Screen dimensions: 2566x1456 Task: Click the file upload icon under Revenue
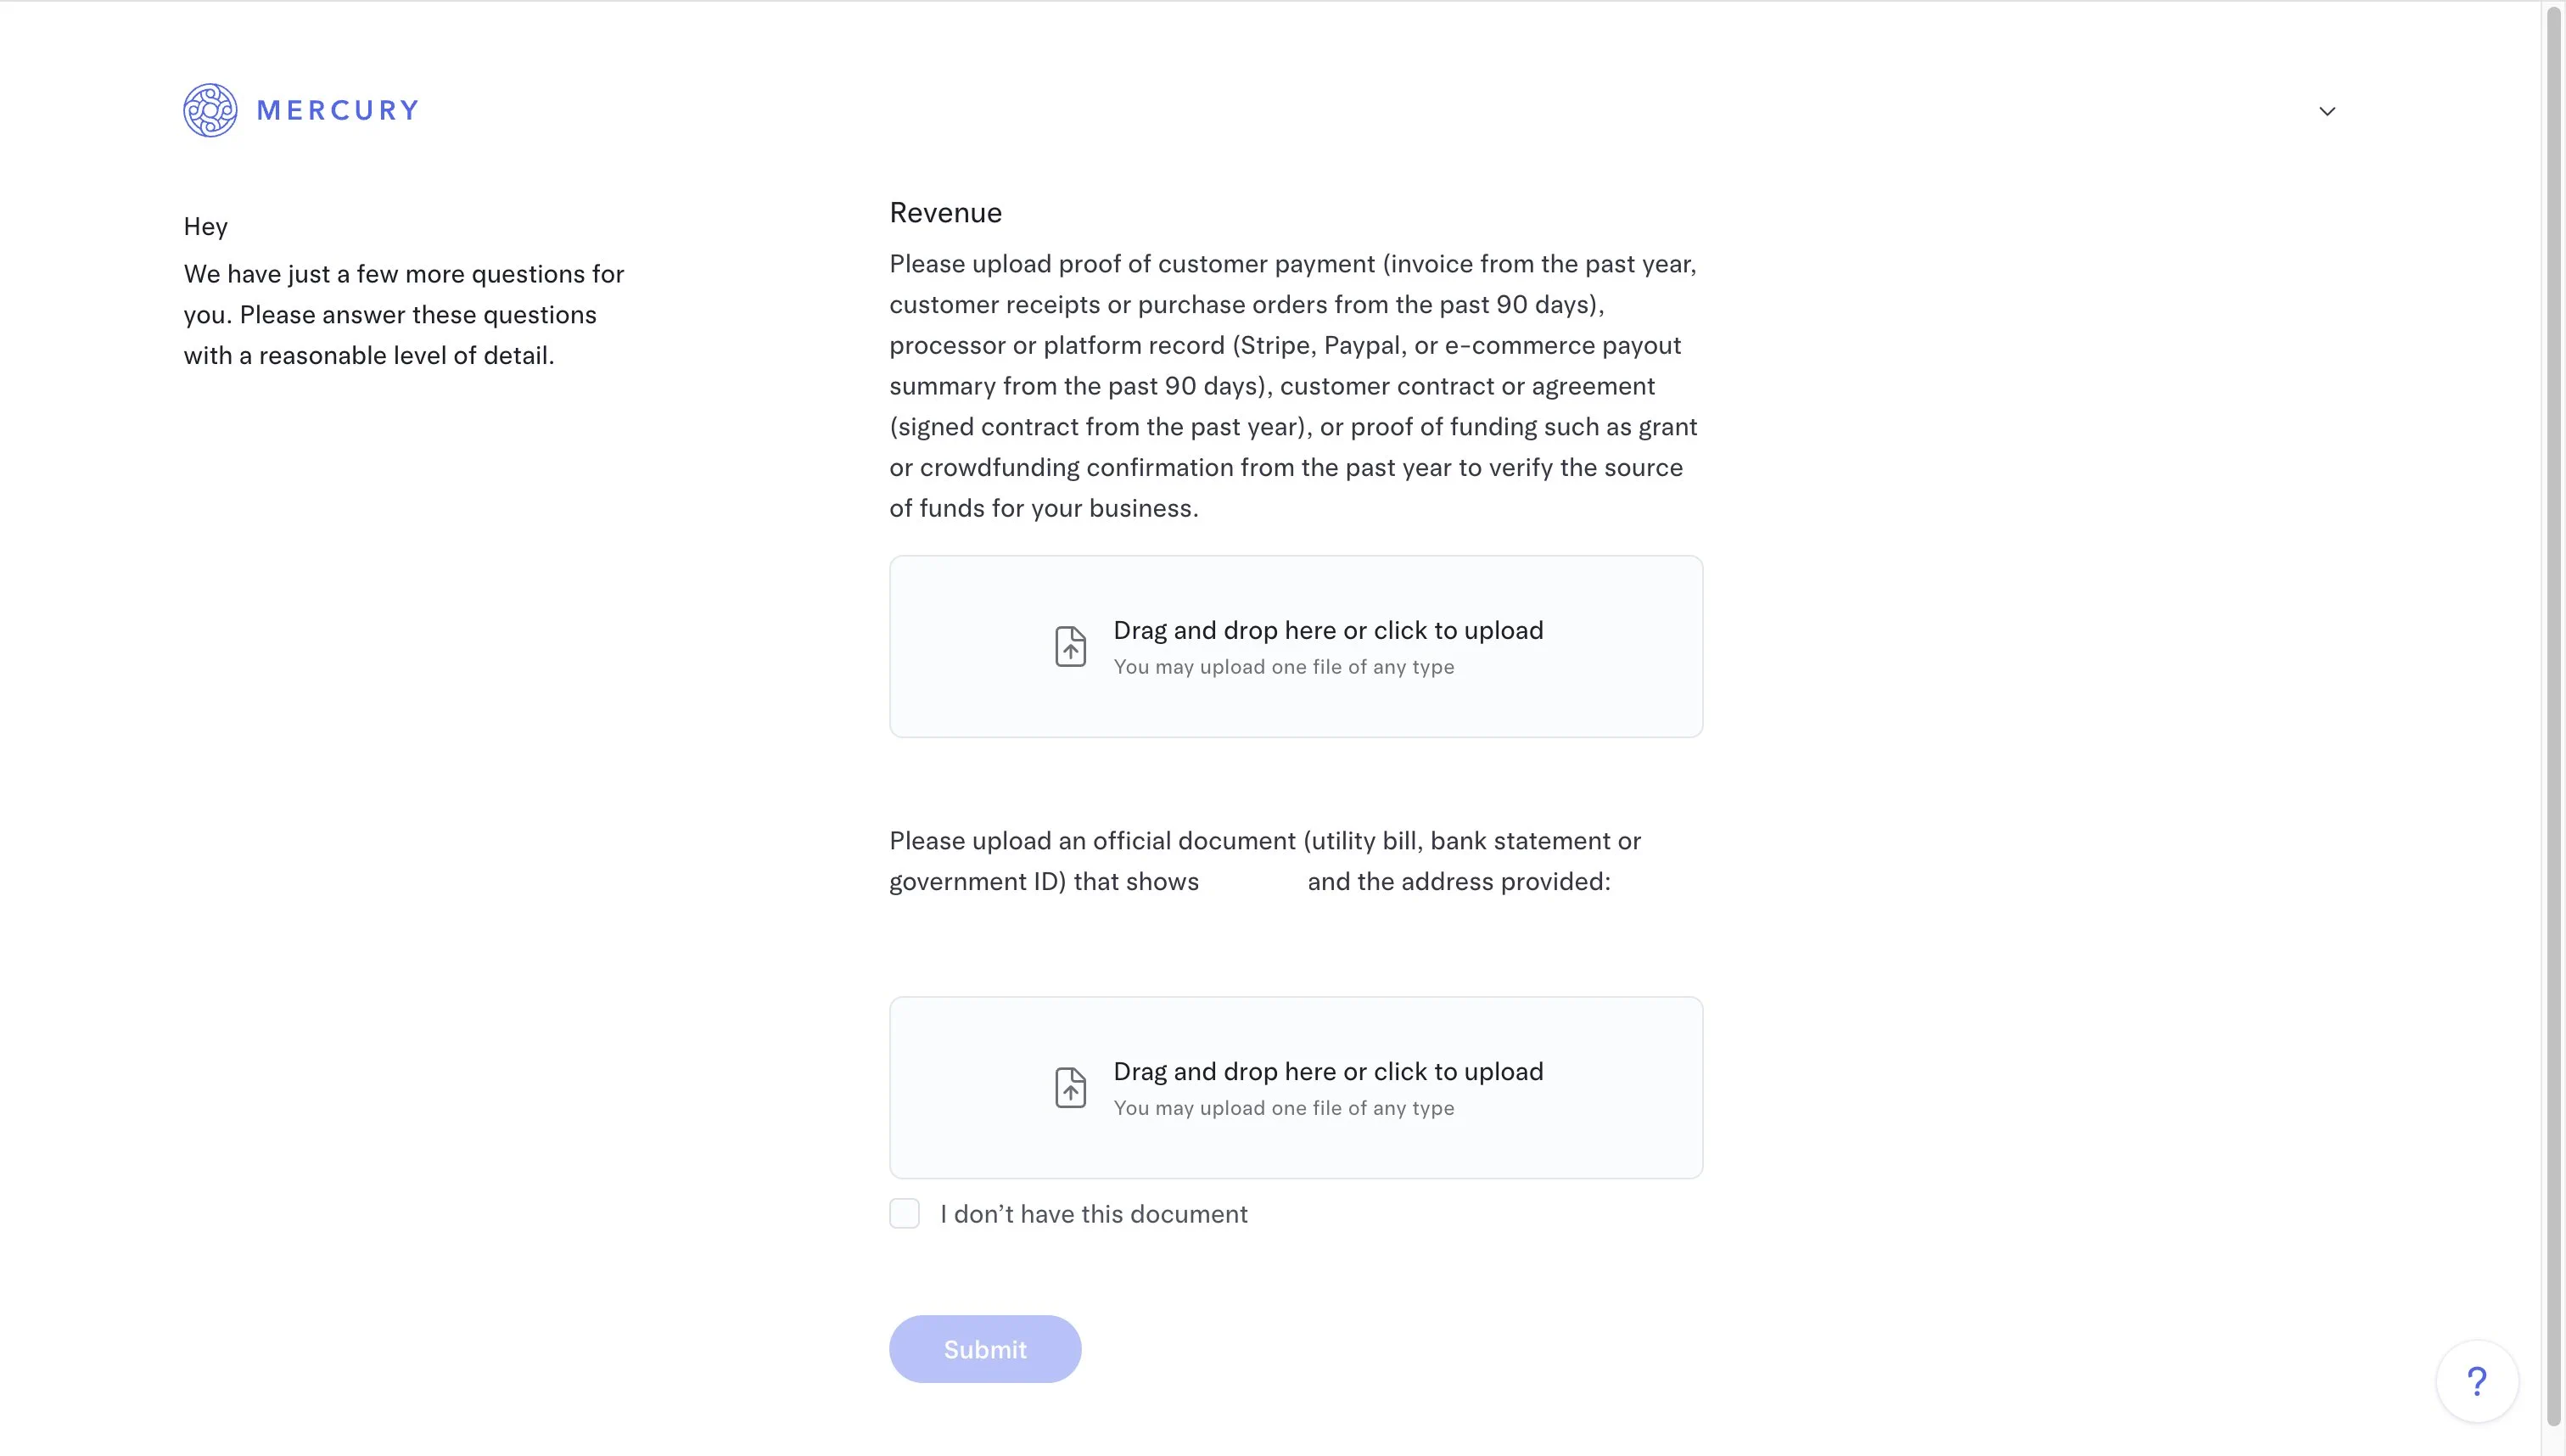(x=1070, y=647)
